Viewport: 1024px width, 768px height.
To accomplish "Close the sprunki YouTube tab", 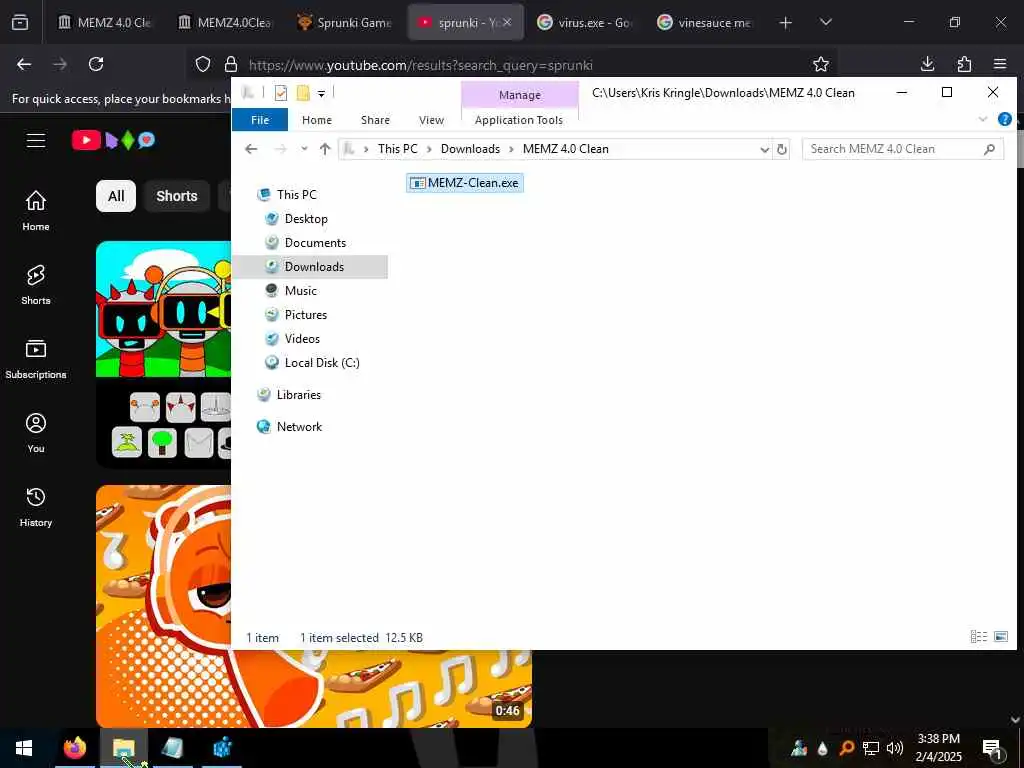I will (x=507, y=22).
